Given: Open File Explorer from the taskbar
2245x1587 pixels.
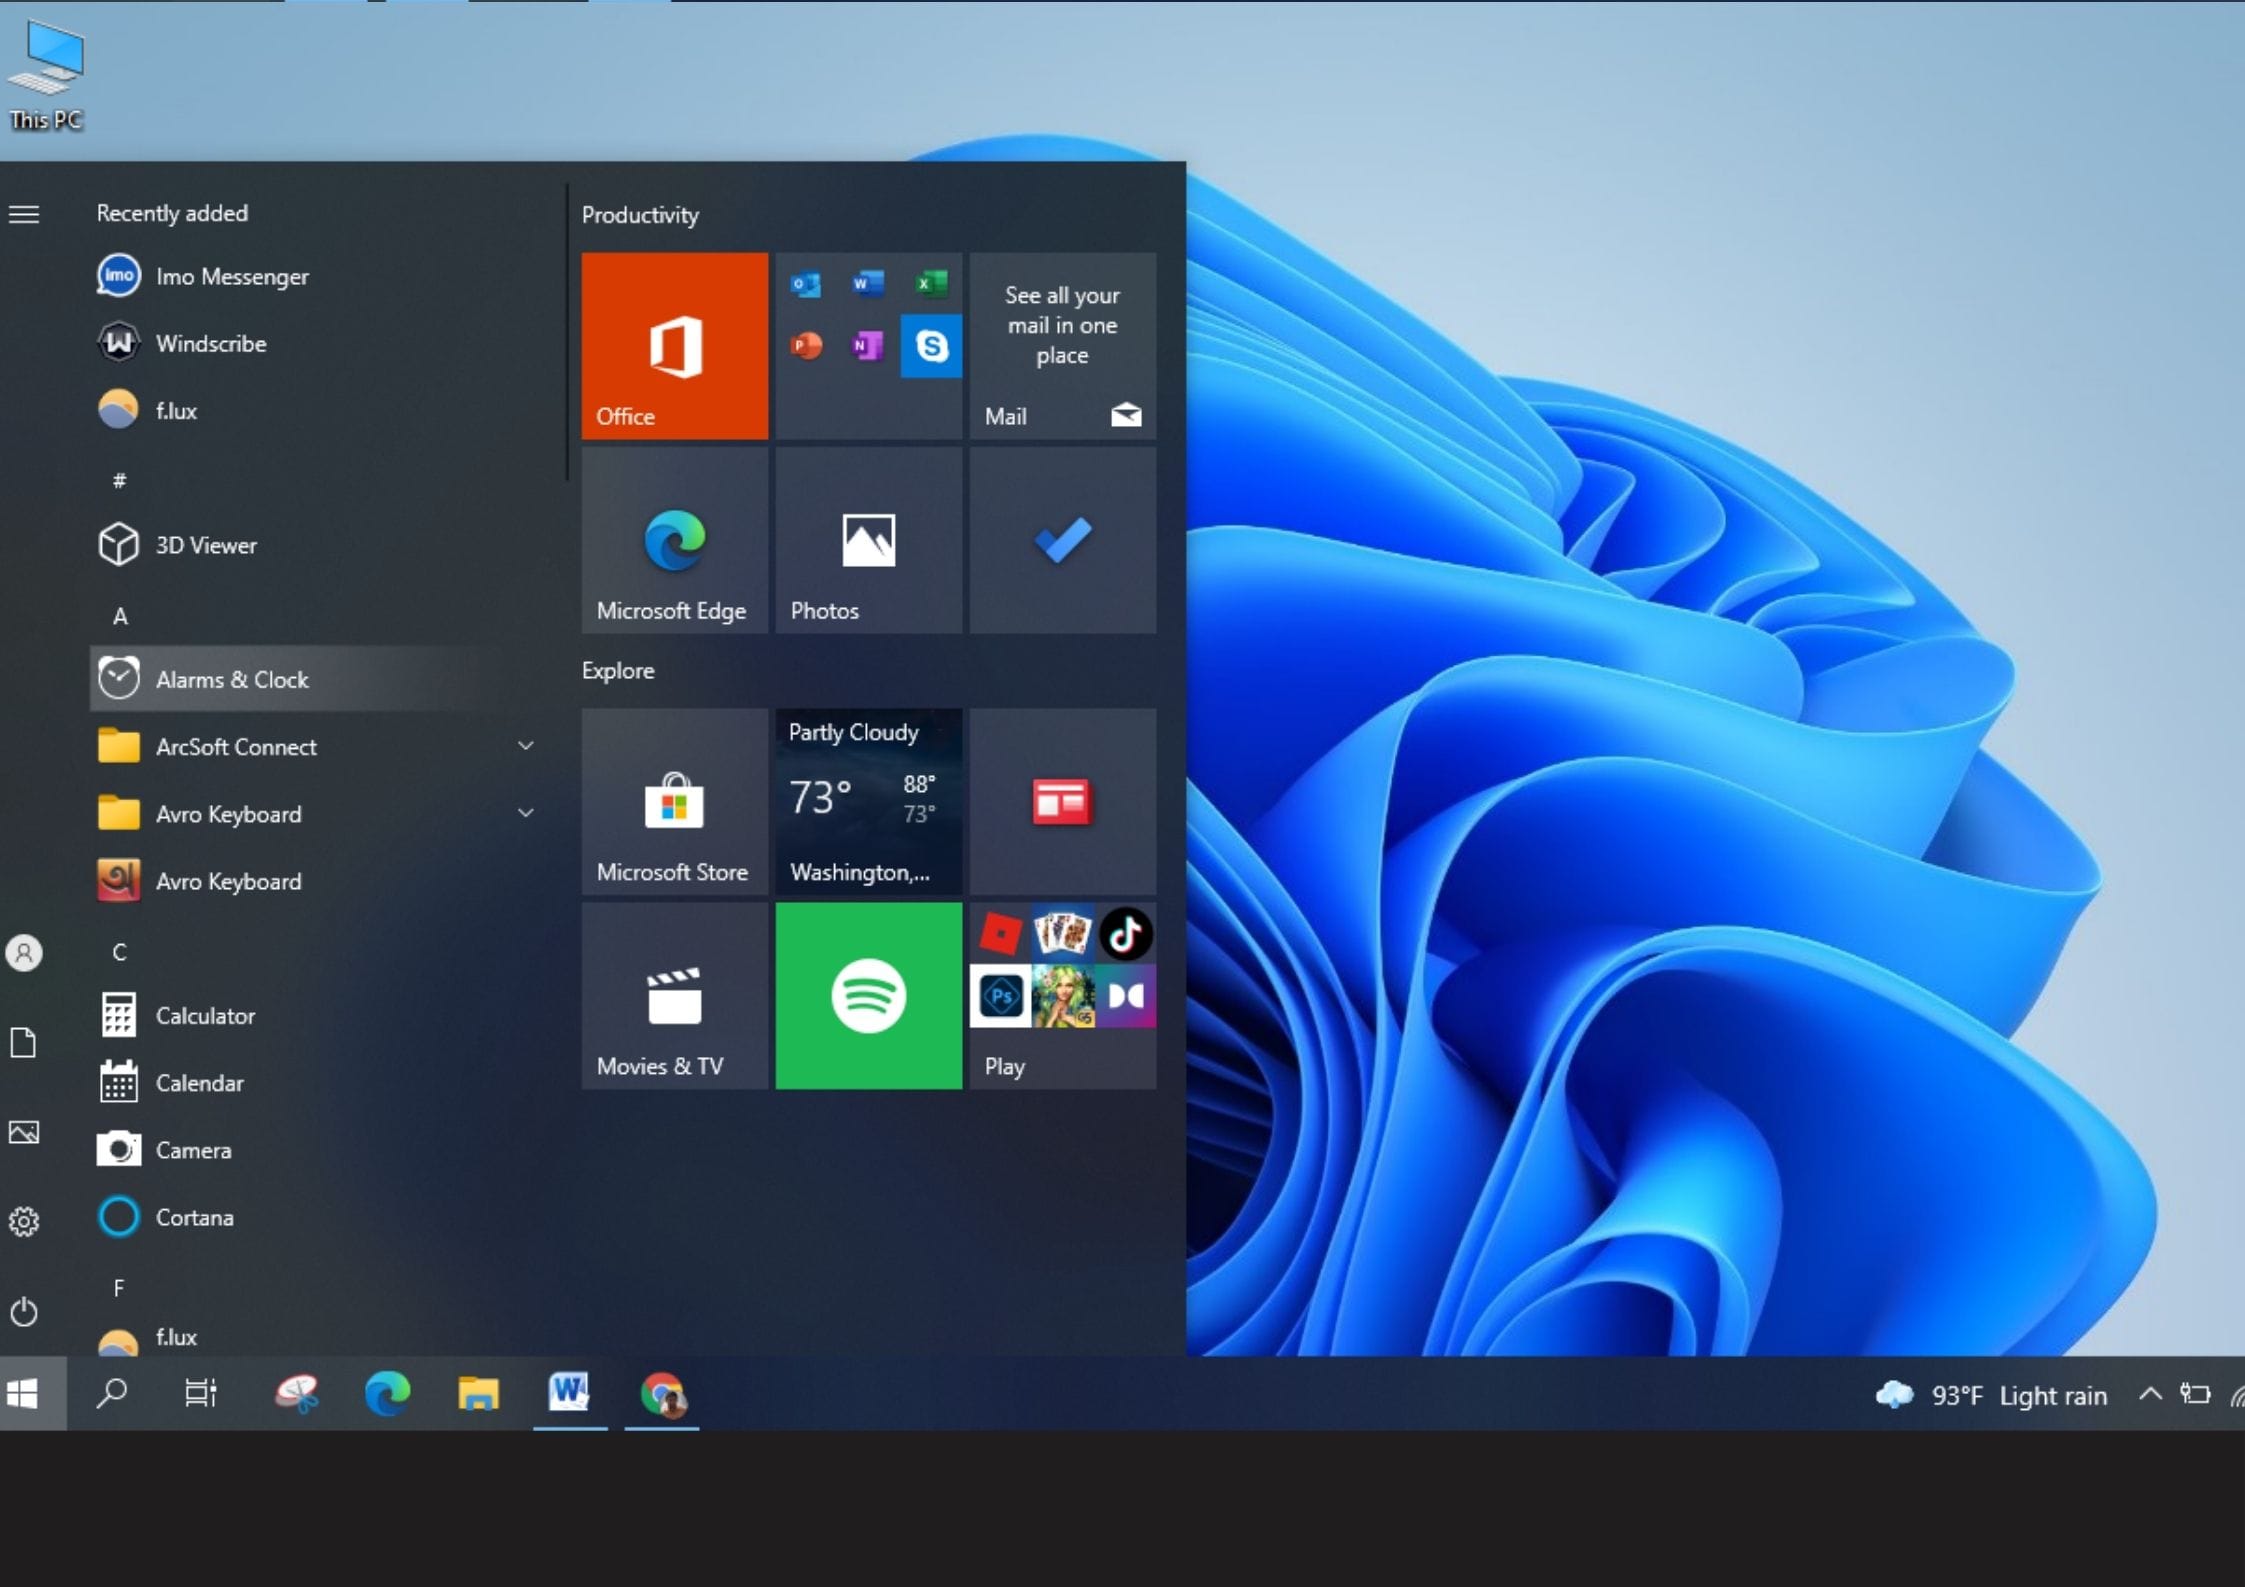Looking at the screenshot, I should (x=478, y=1393).
